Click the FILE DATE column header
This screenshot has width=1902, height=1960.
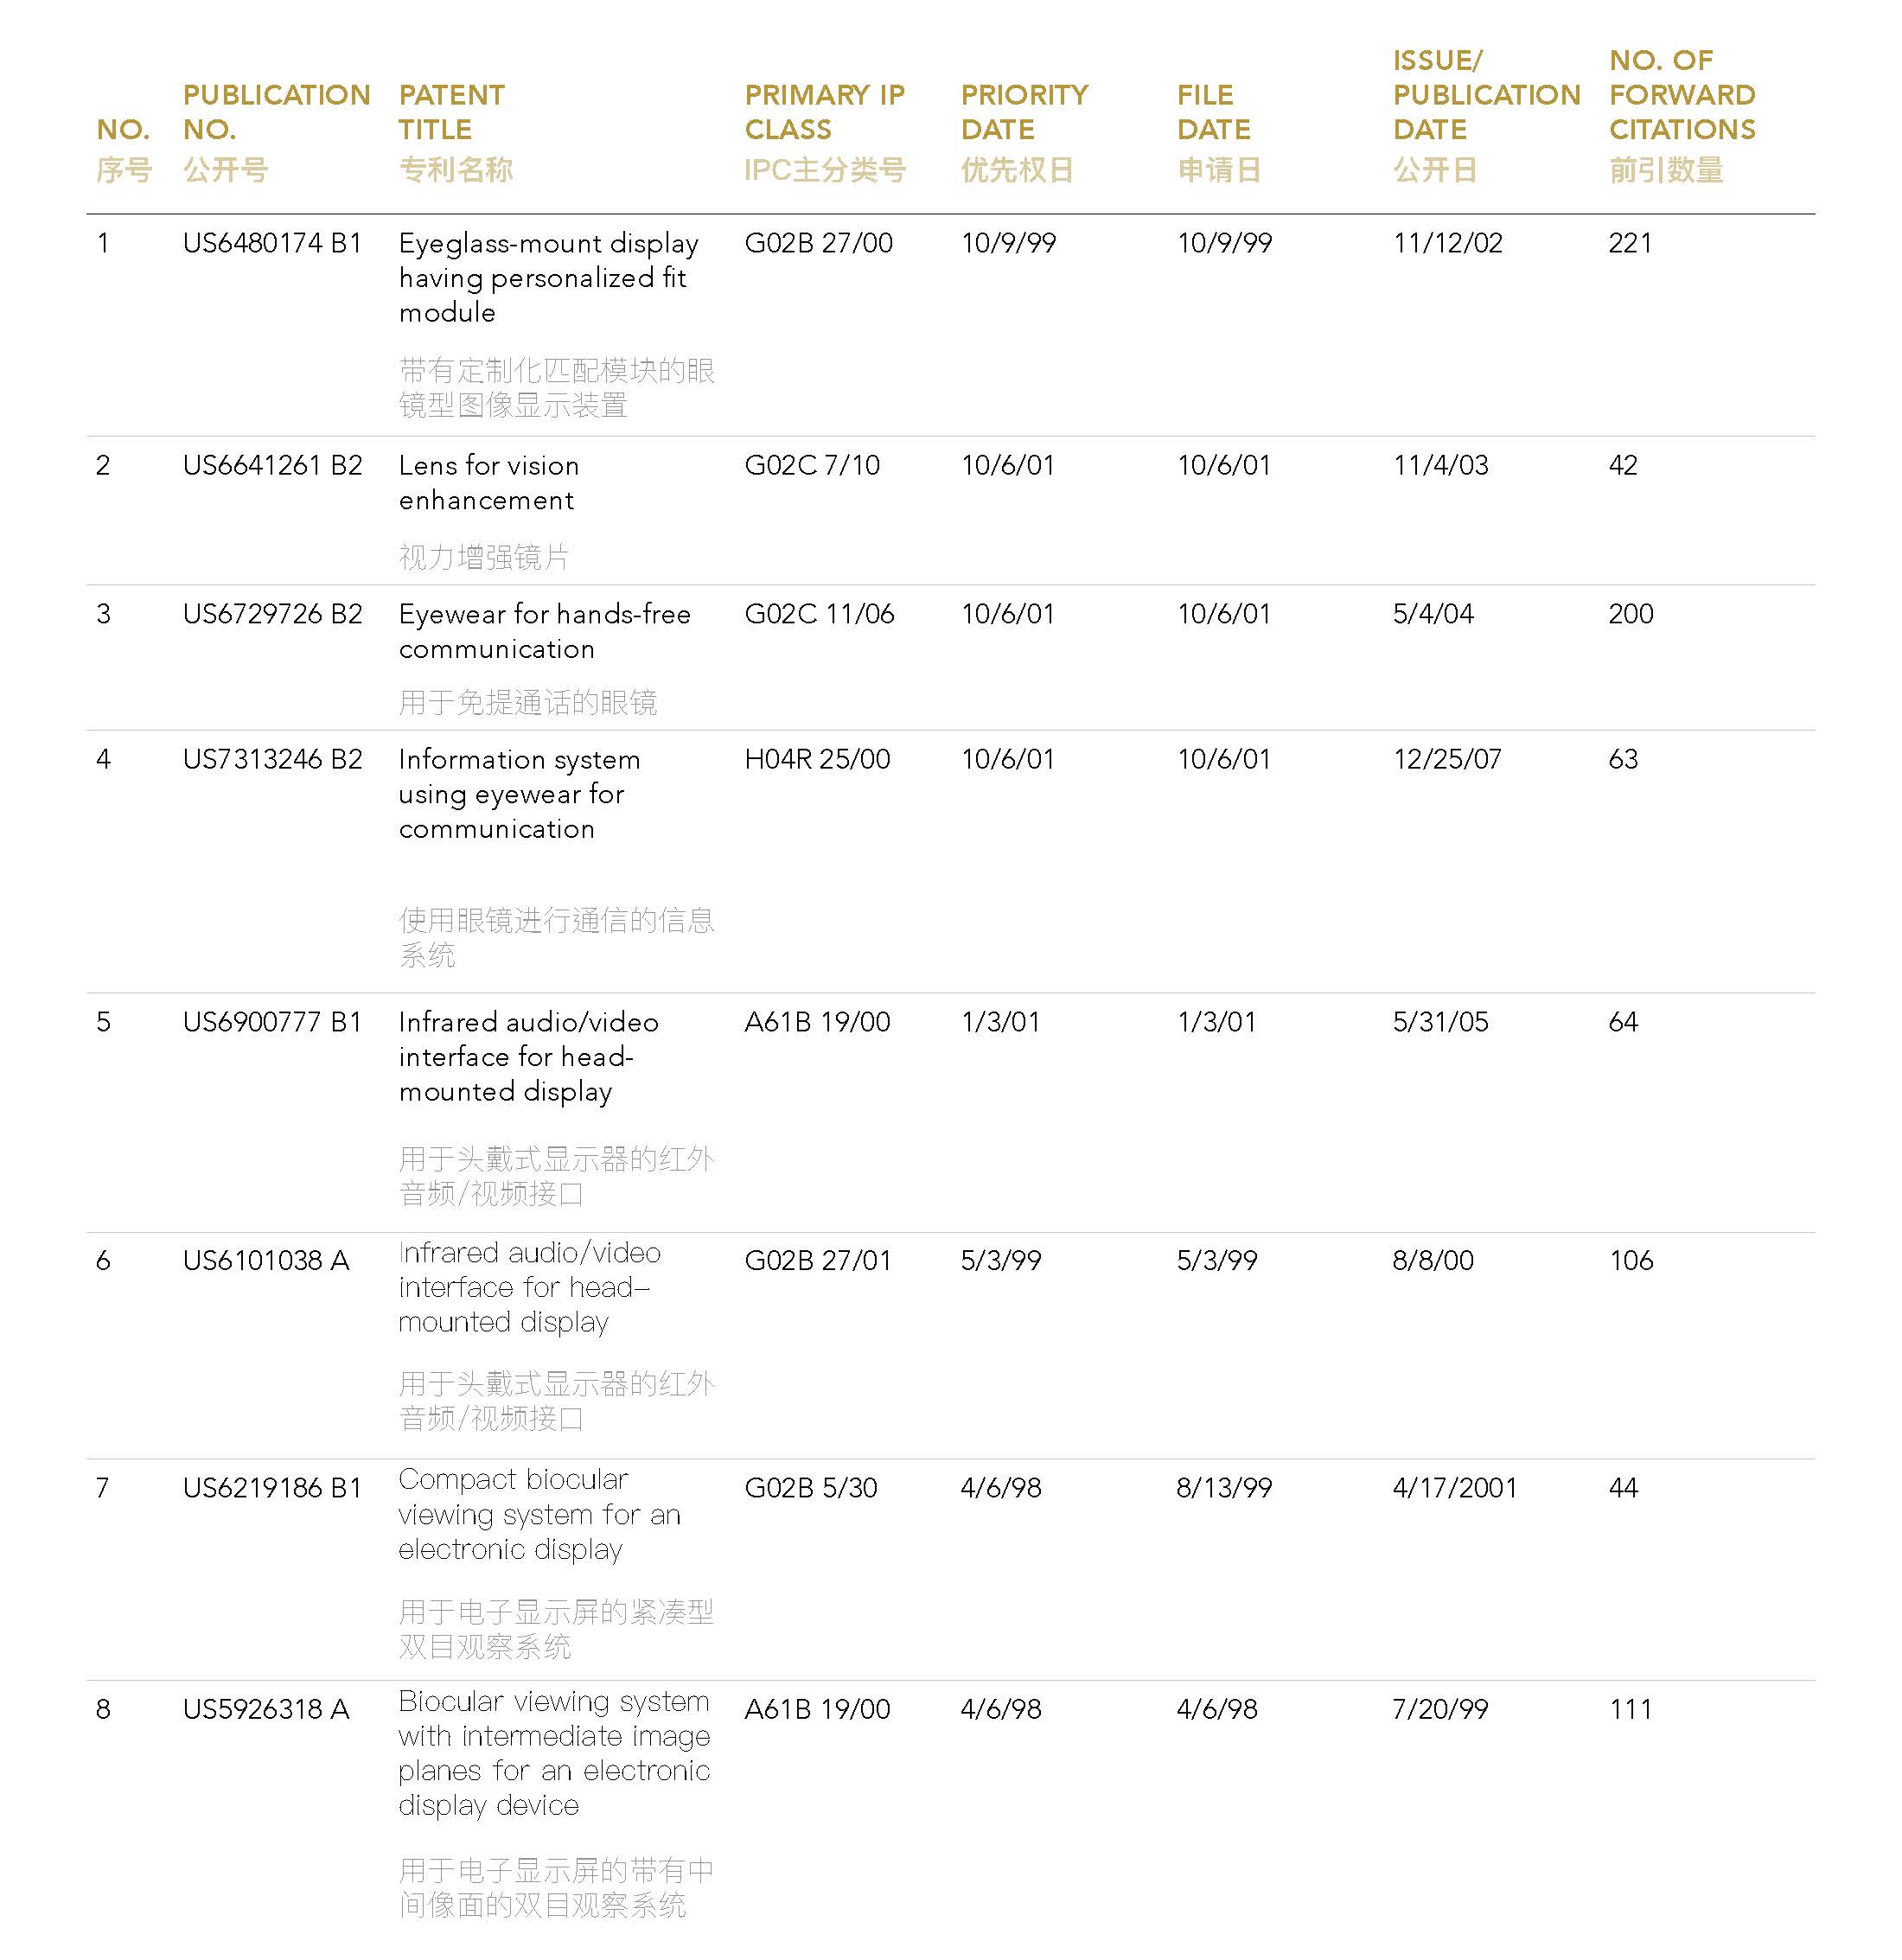coord(1213,112)
